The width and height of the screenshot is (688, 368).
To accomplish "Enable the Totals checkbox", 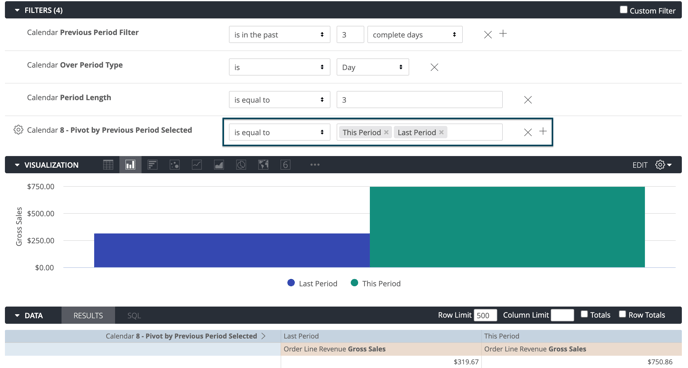I will point(584,314).
